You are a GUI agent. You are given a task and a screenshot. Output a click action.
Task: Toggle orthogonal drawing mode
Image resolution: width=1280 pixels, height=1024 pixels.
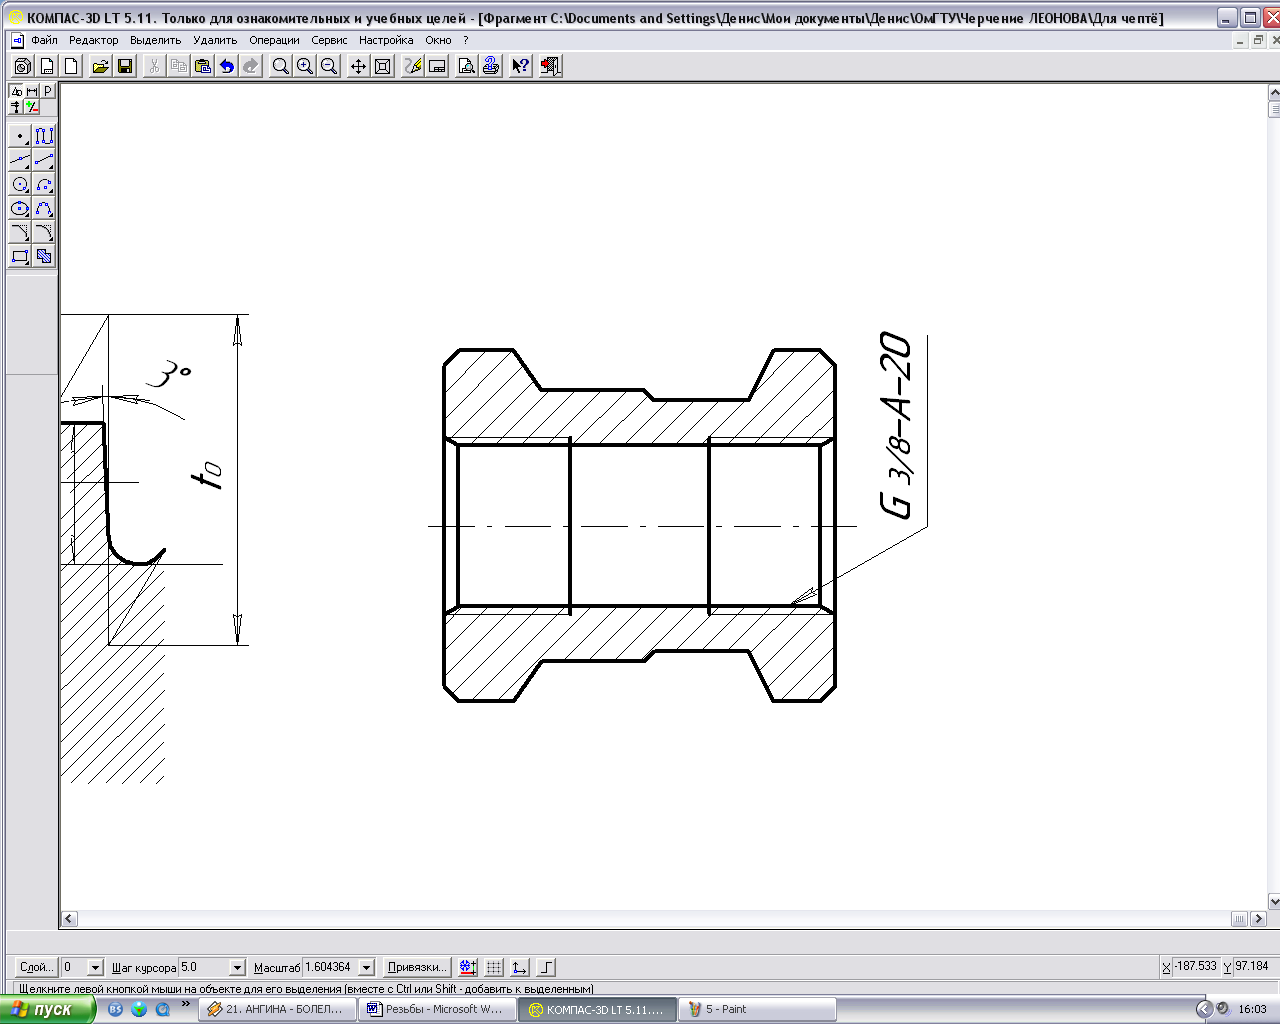pyautogui.click(x=546, y=967)
